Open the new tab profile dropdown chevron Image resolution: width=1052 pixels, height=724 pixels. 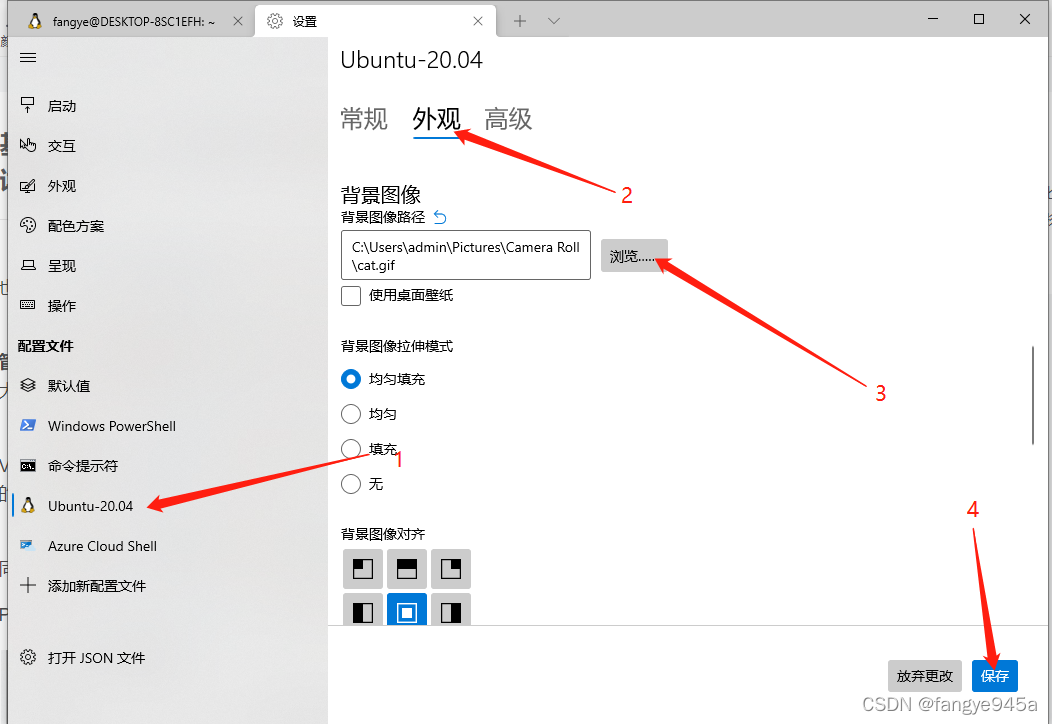[x=554, y=21]
